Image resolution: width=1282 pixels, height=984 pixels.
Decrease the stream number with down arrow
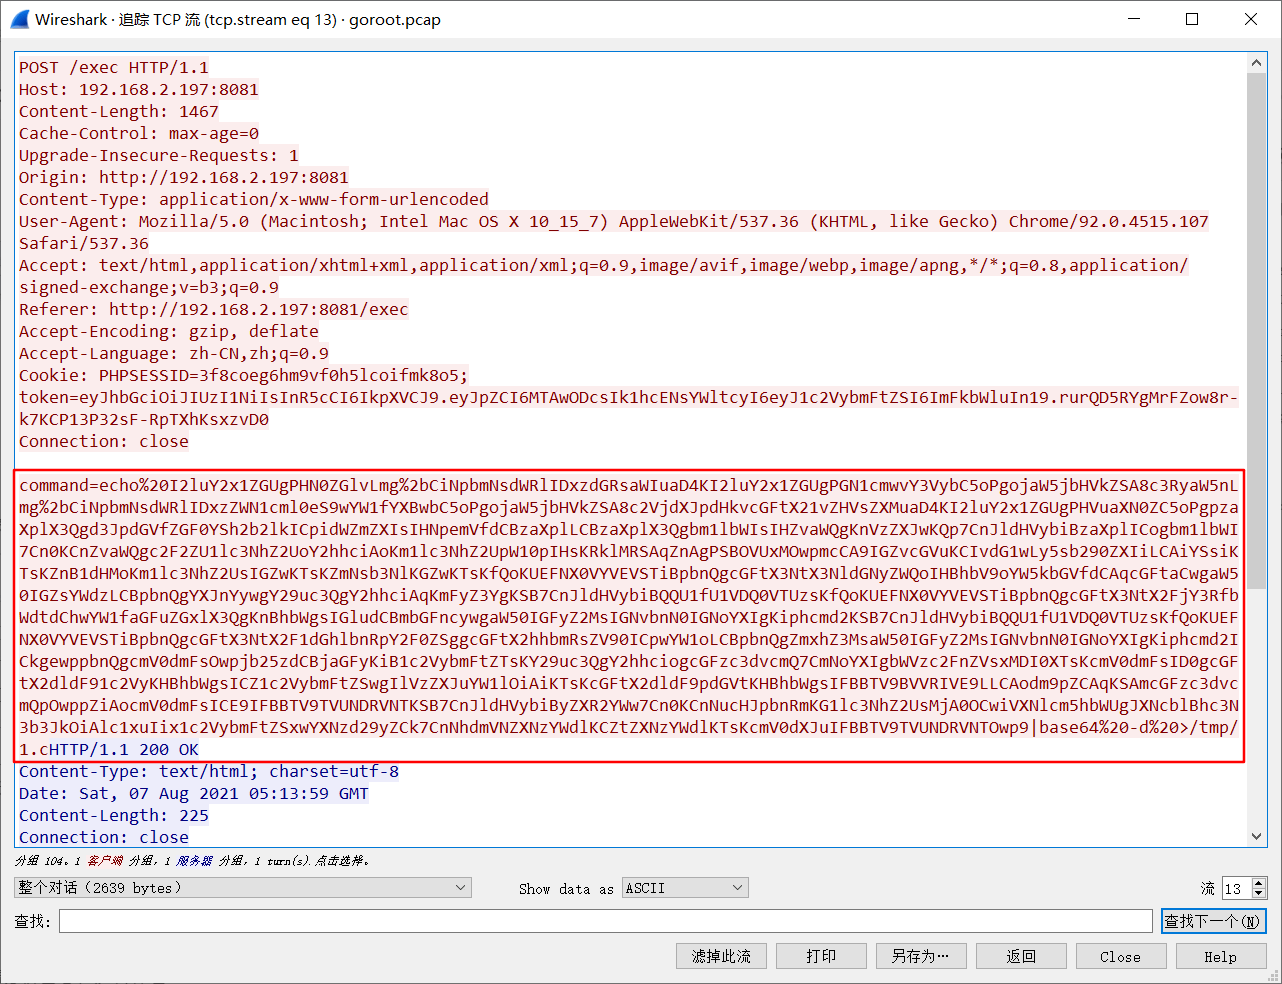1259,893
